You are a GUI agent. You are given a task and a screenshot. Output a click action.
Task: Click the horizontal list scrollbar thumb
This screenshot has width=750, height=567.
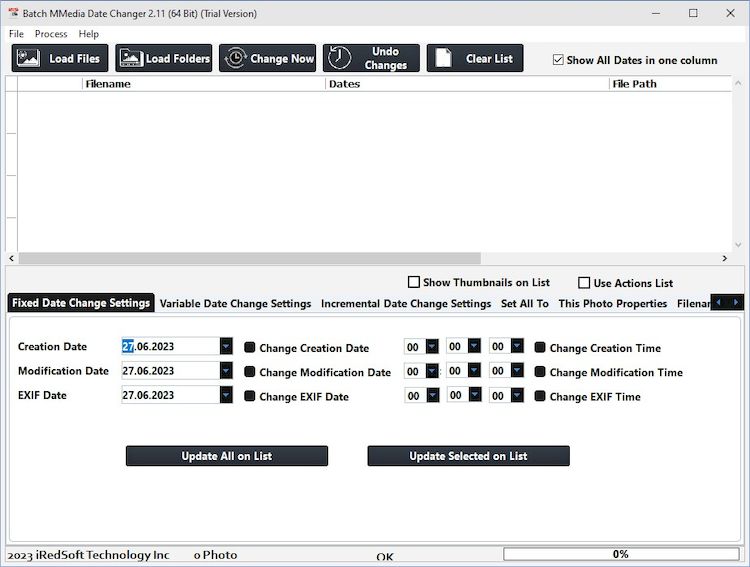249,258
